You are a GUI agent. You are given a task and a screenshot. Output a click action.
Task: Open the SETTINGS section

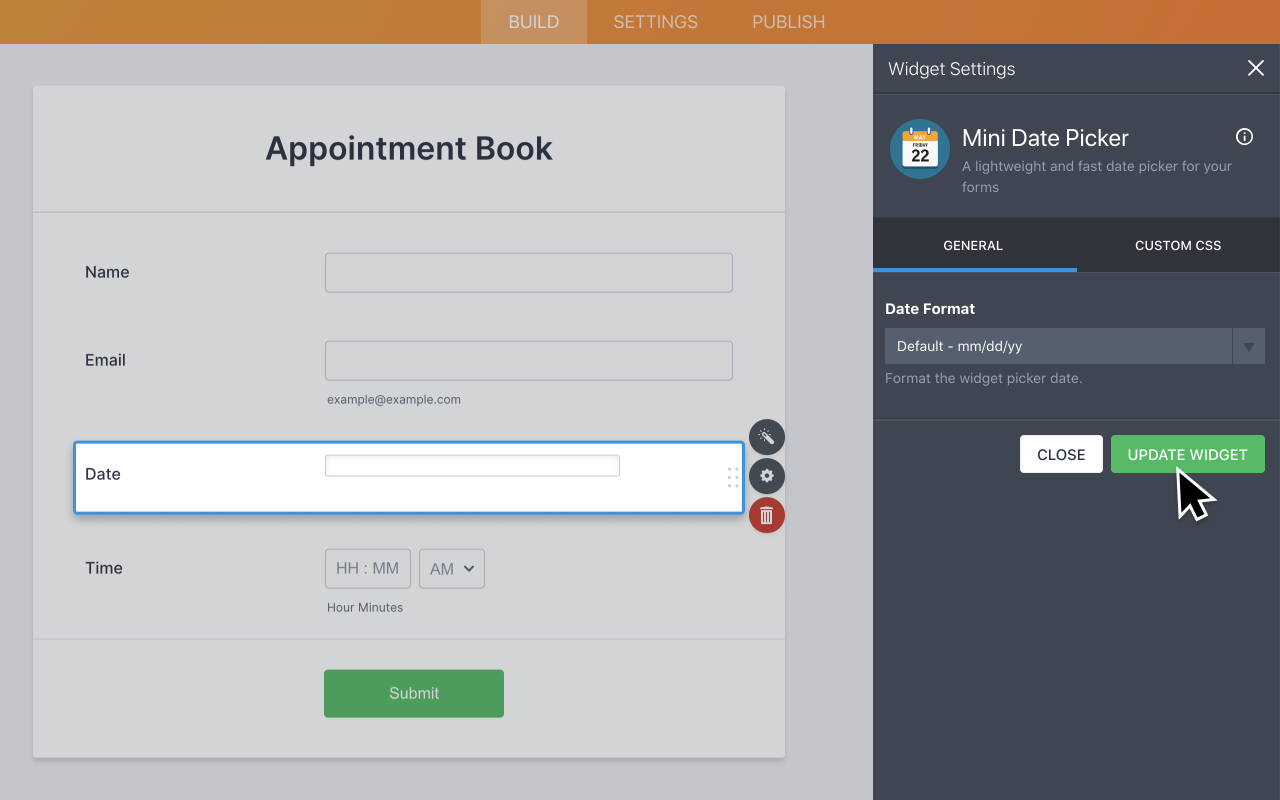[x=655, y=21]
